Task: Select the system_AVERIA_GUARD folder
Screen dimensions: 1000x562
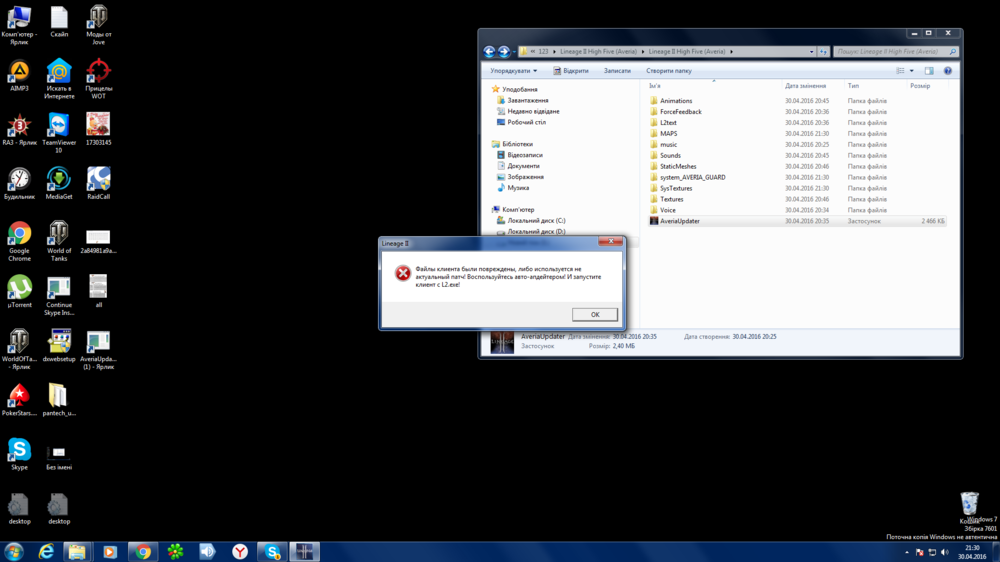Action: point(692,177)
